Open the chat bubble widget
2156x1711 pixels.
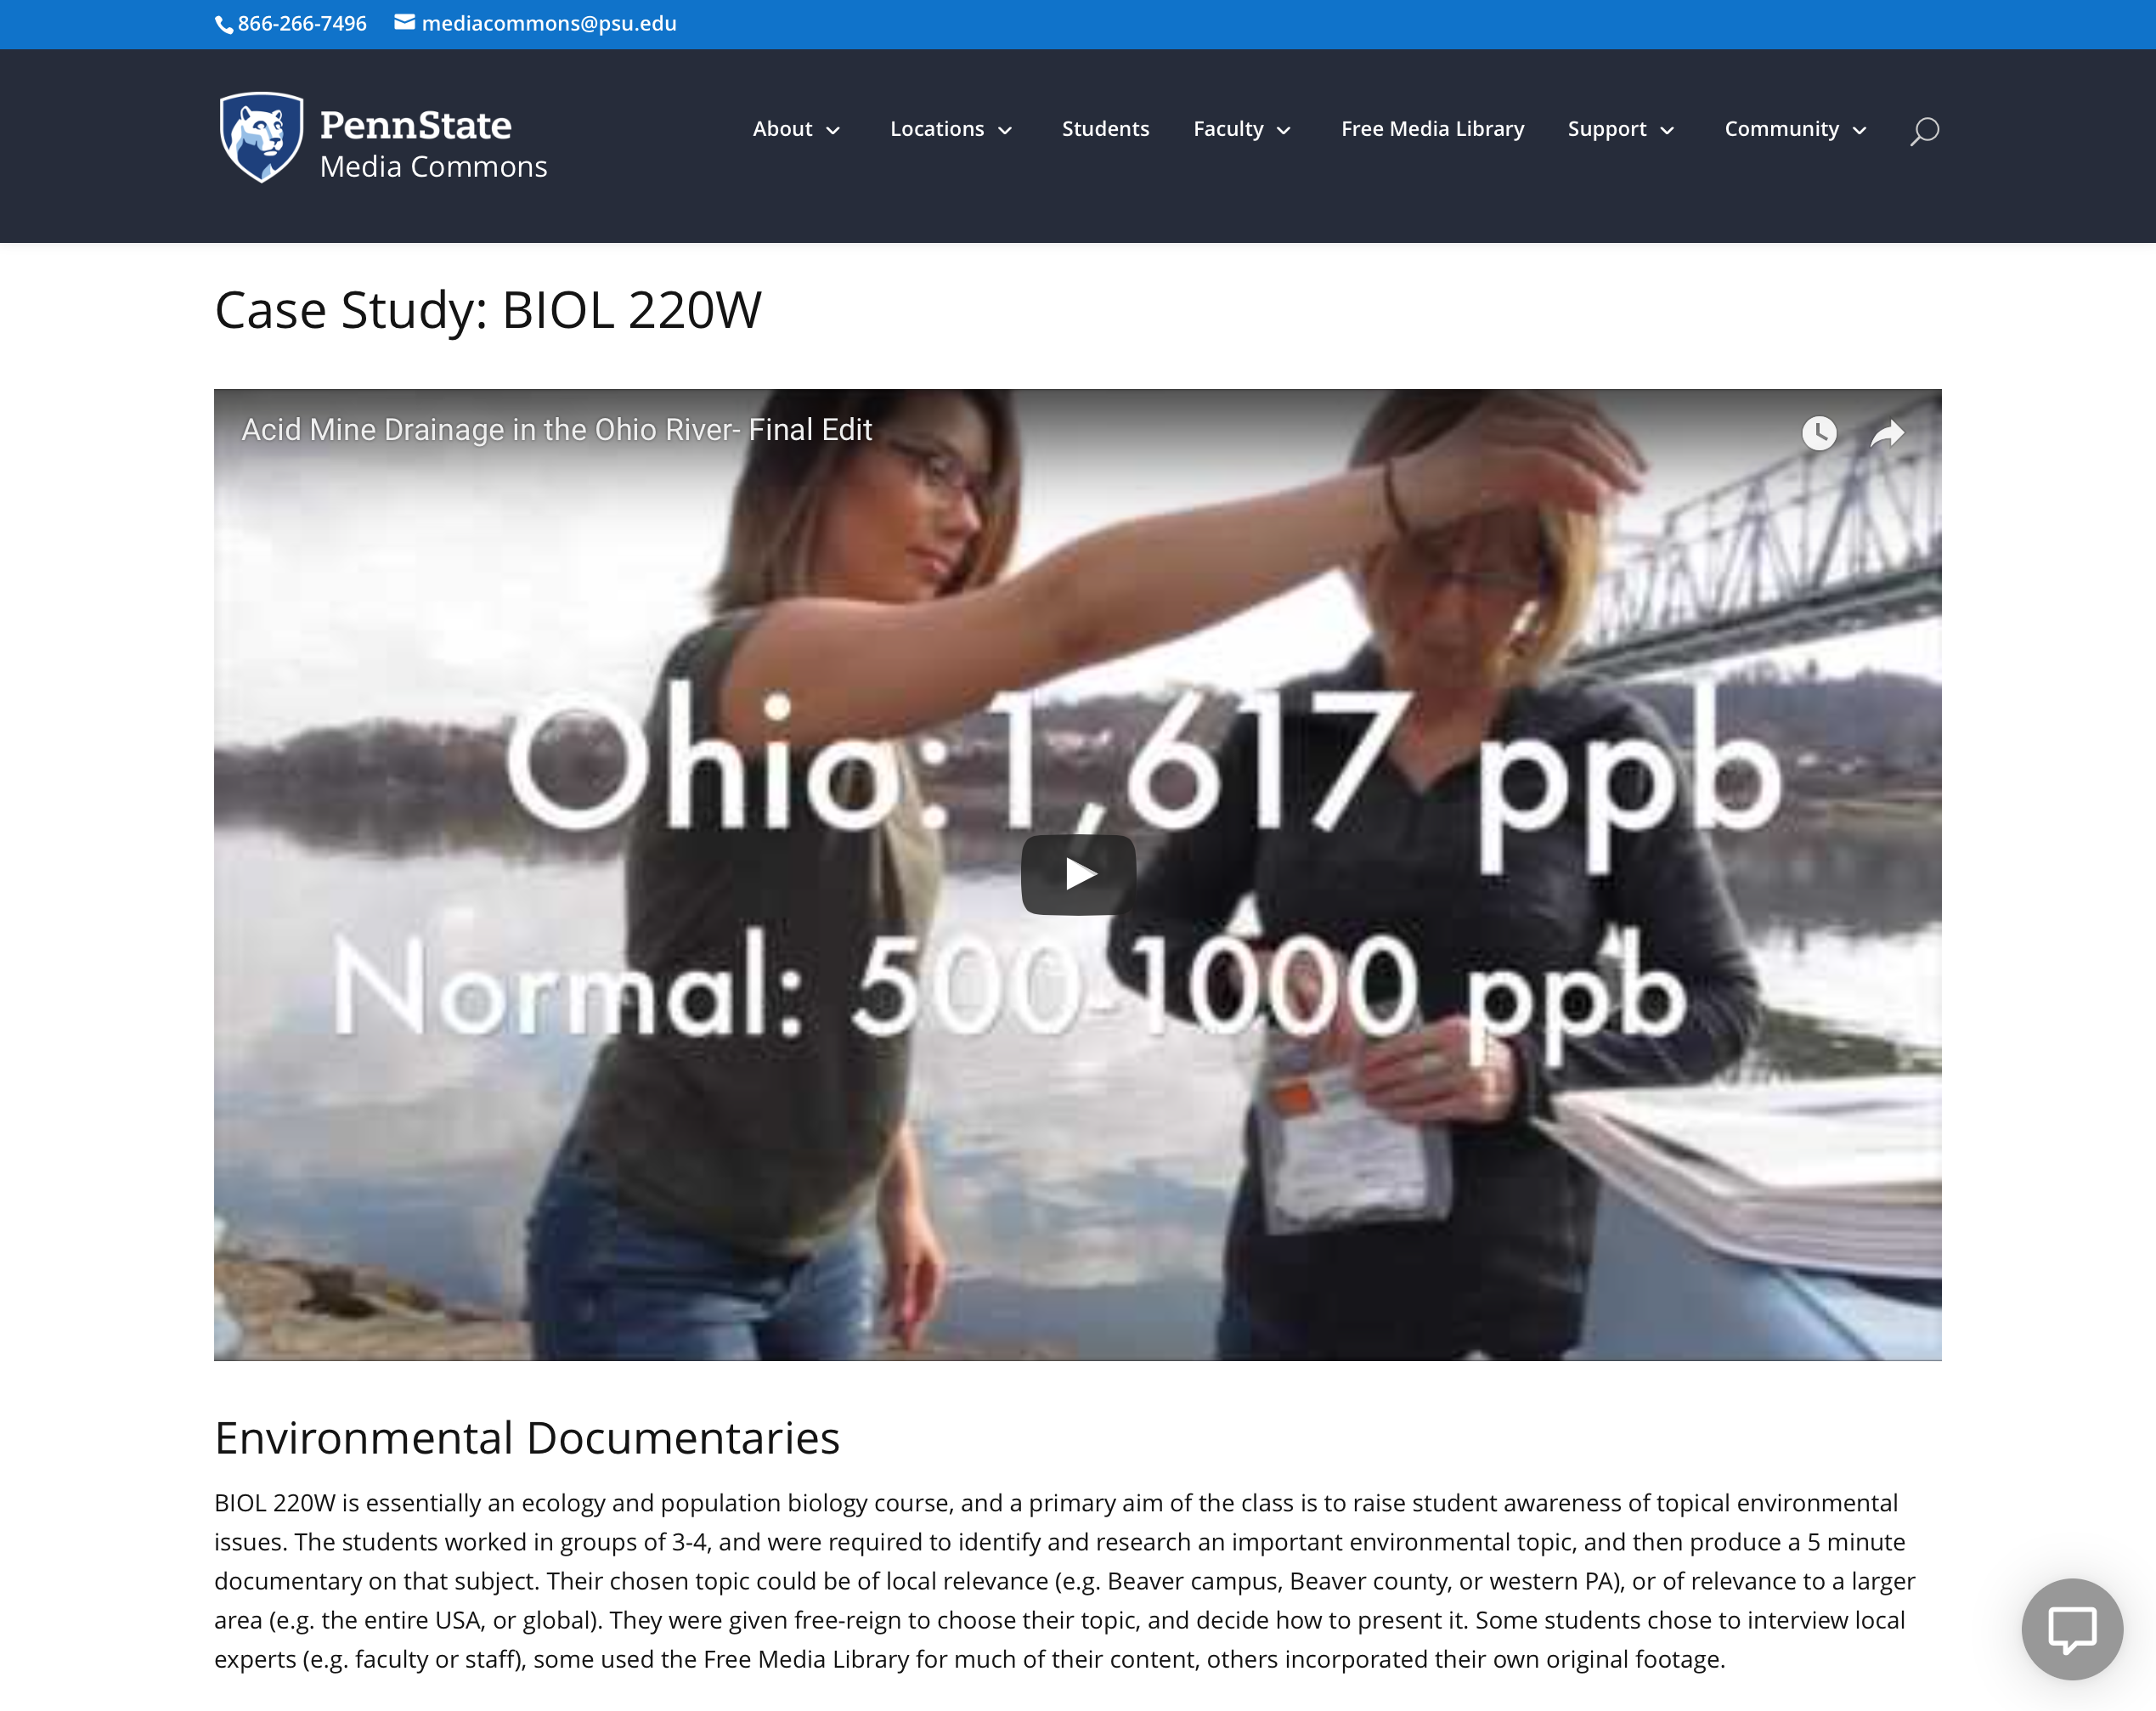pyautogui.click(x=2072, y=1629)
